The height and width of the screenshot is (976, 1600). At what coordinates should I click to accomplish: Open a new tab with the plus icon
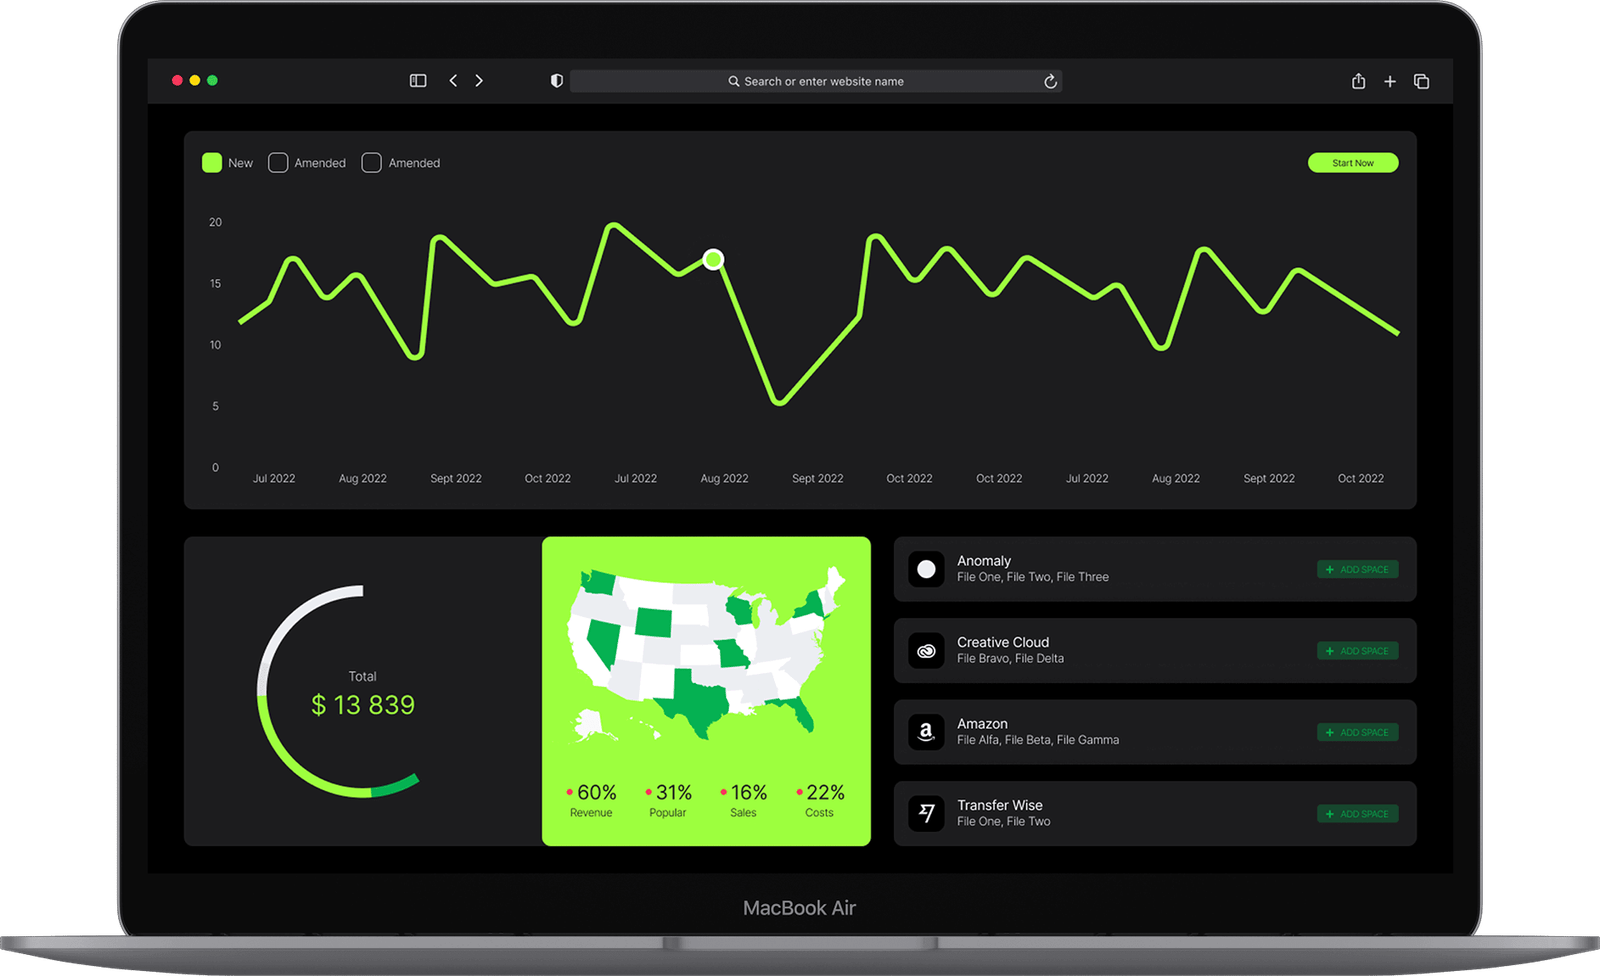coord(1390,81)
